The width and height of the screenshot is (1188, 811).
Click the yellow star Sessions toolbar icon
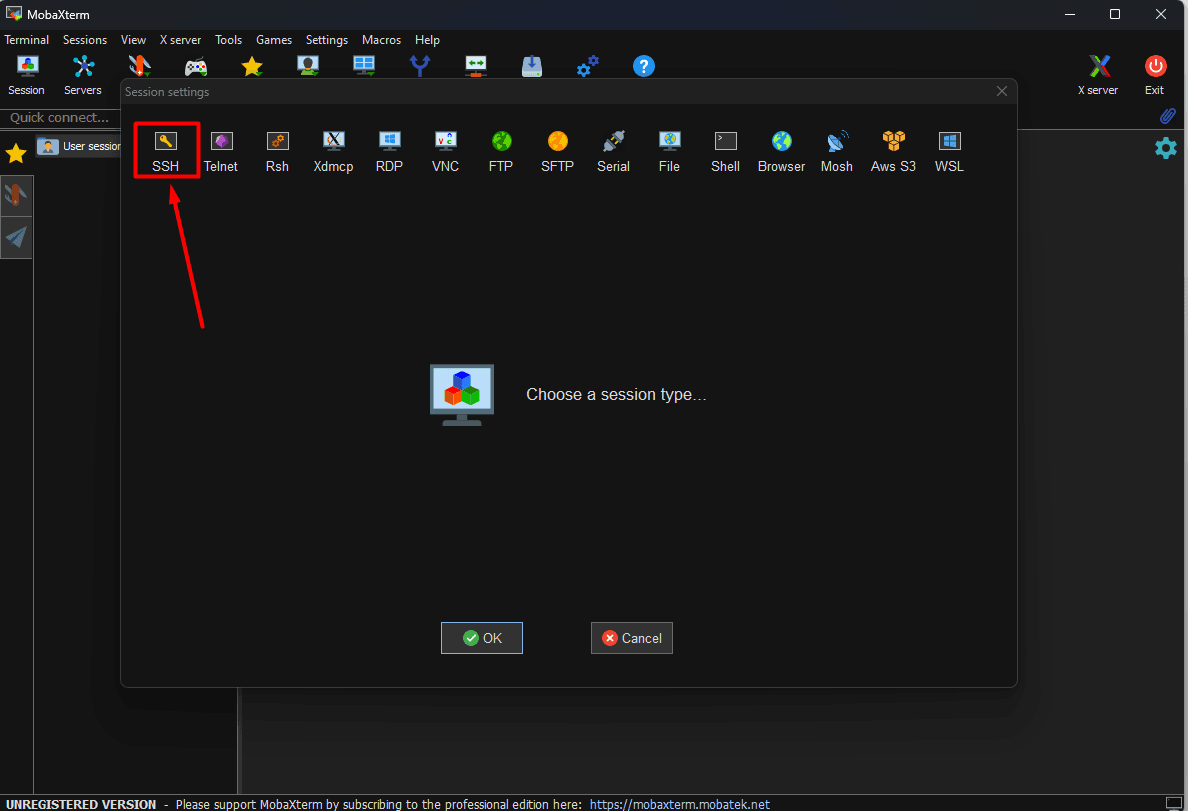click(x=252, y=67)
